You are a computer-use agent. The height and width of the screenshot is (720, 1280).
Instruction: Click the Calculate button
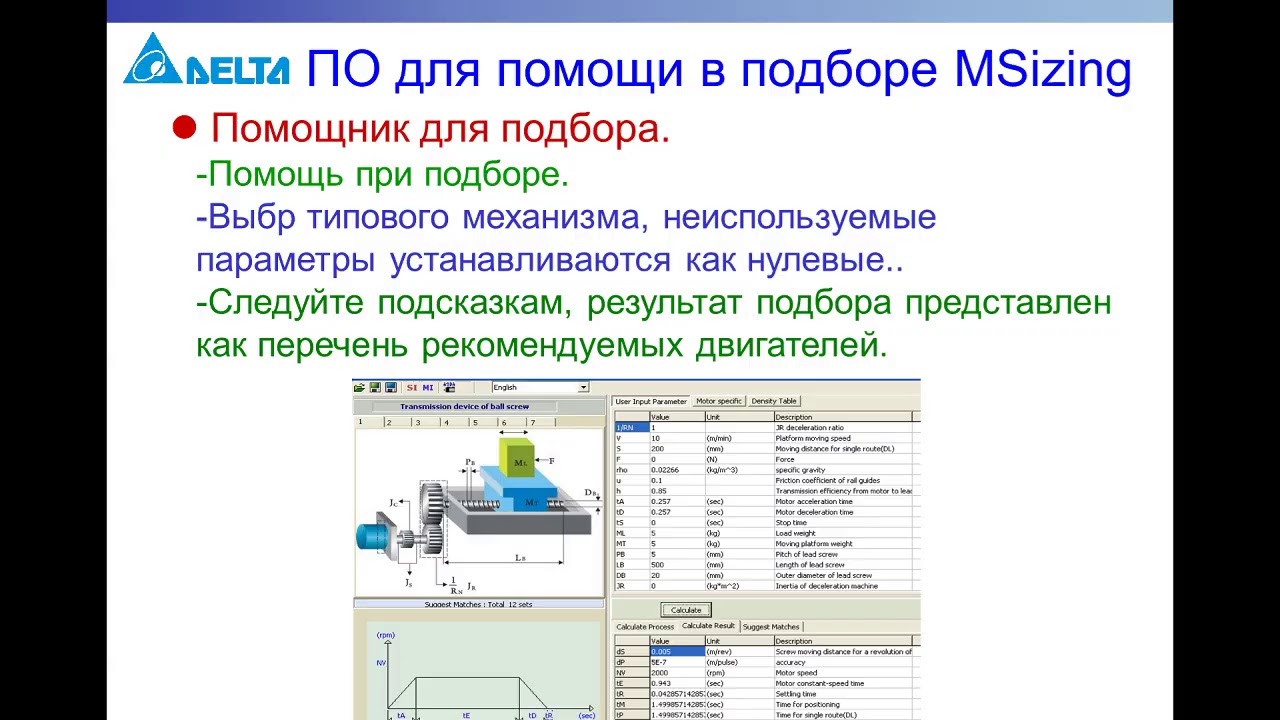pyautogui.click(x=686, y=610)
